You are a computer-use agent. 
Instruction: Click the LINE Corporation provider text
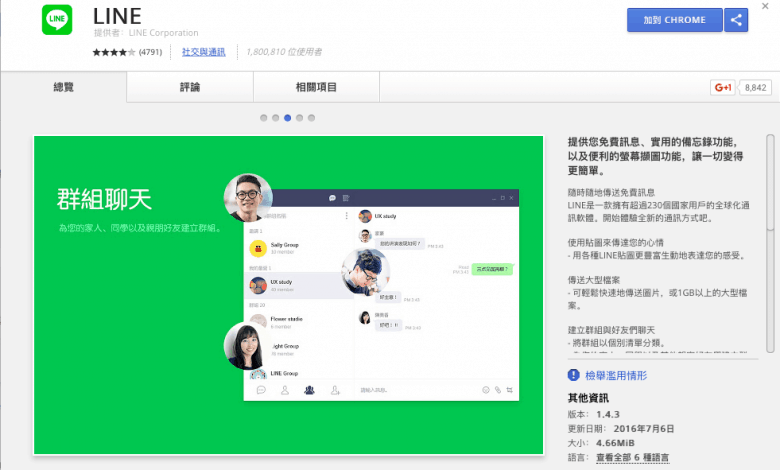(x=163, y=33)
